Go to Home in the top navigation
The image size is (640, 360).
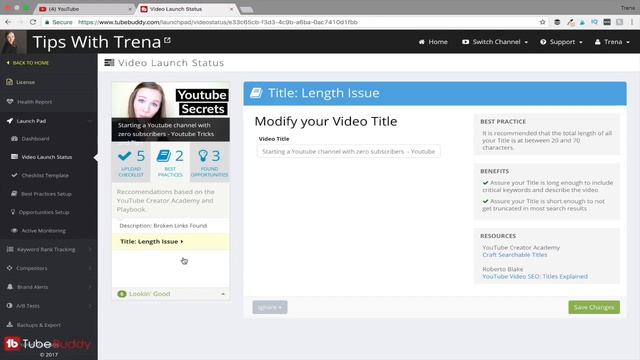point(433,42)
